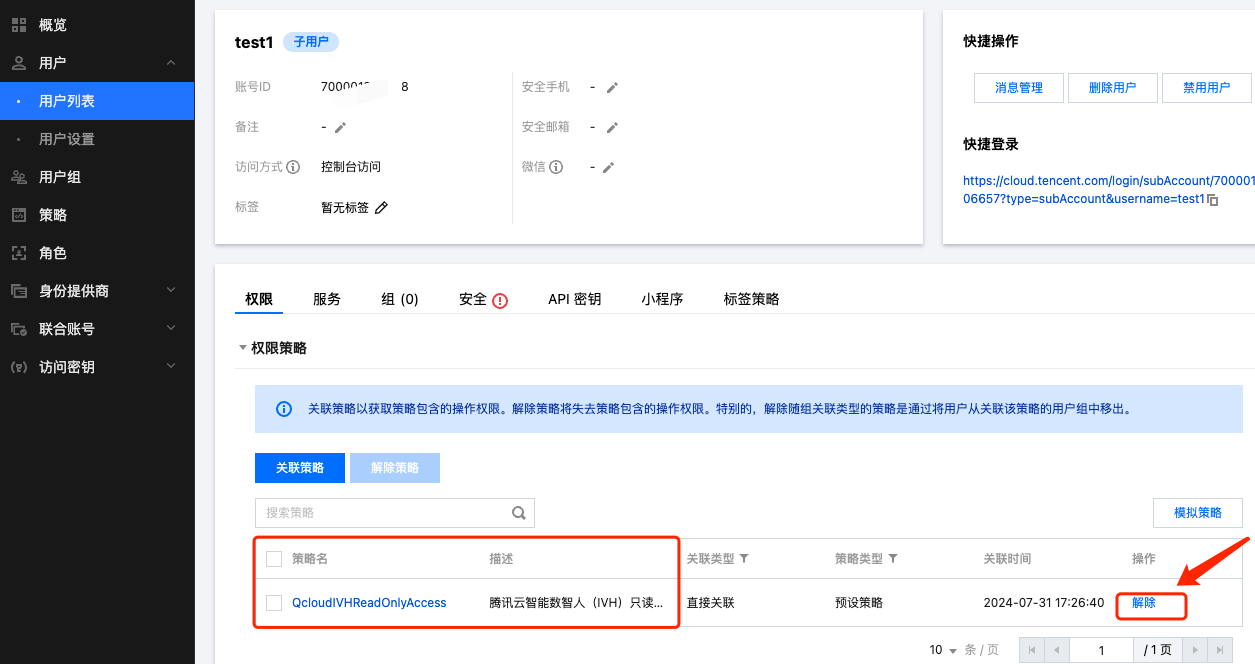Click the search magnifier in 搜索策略 box
The height and width of the screenshot is (664, 1255).
[x=519, y=513]
